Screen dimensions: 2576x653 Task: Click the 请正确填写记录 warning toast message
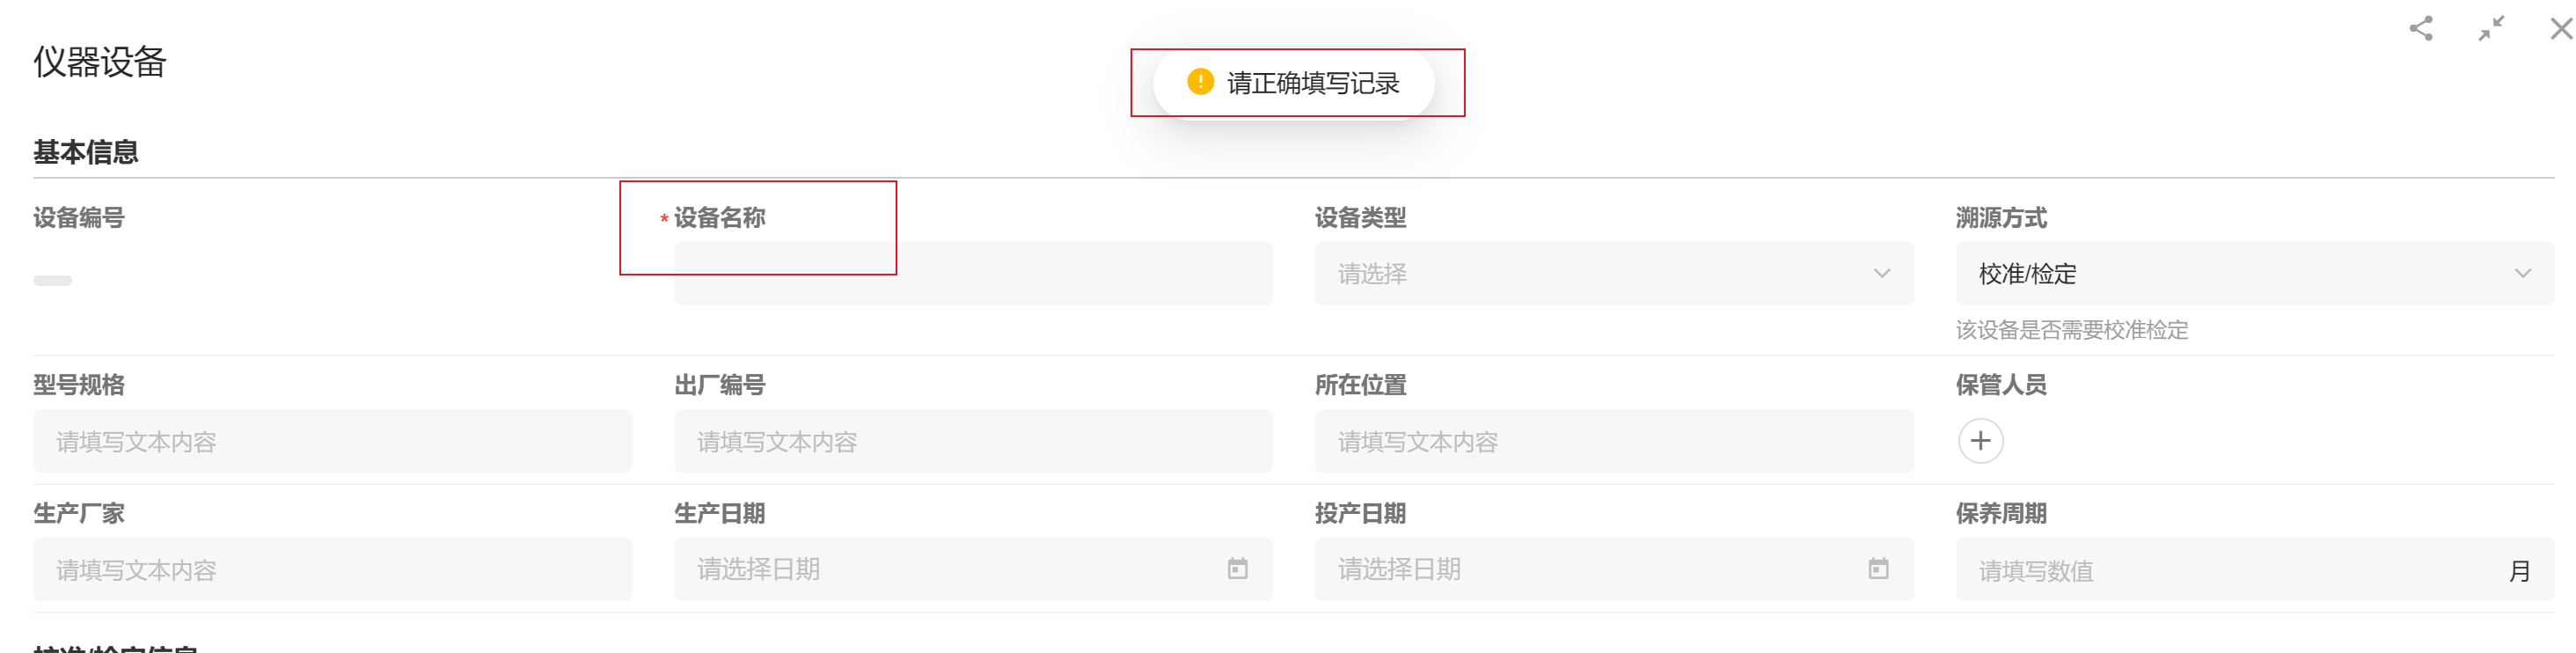(1312, 83)
